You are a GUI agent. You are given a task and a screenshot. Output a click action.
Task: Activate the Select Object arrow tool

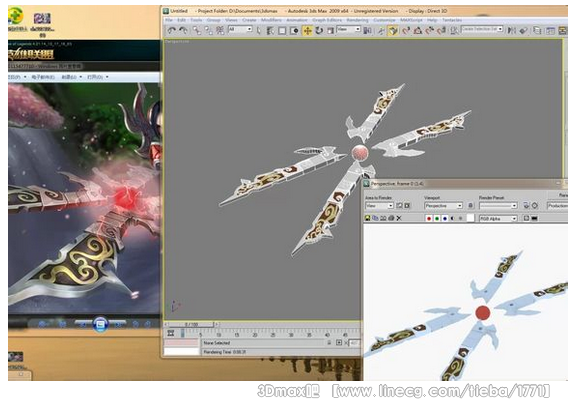(x=259, y=31)
